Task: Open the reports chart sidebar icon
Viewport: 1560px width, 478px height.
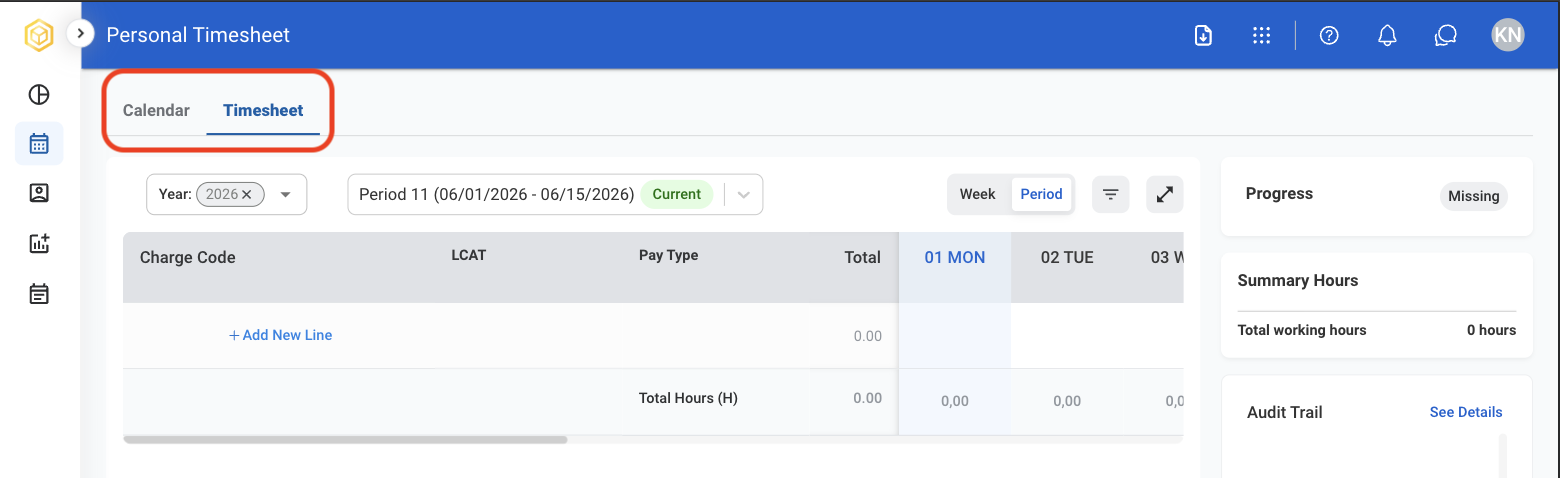Action: [39, 243]
